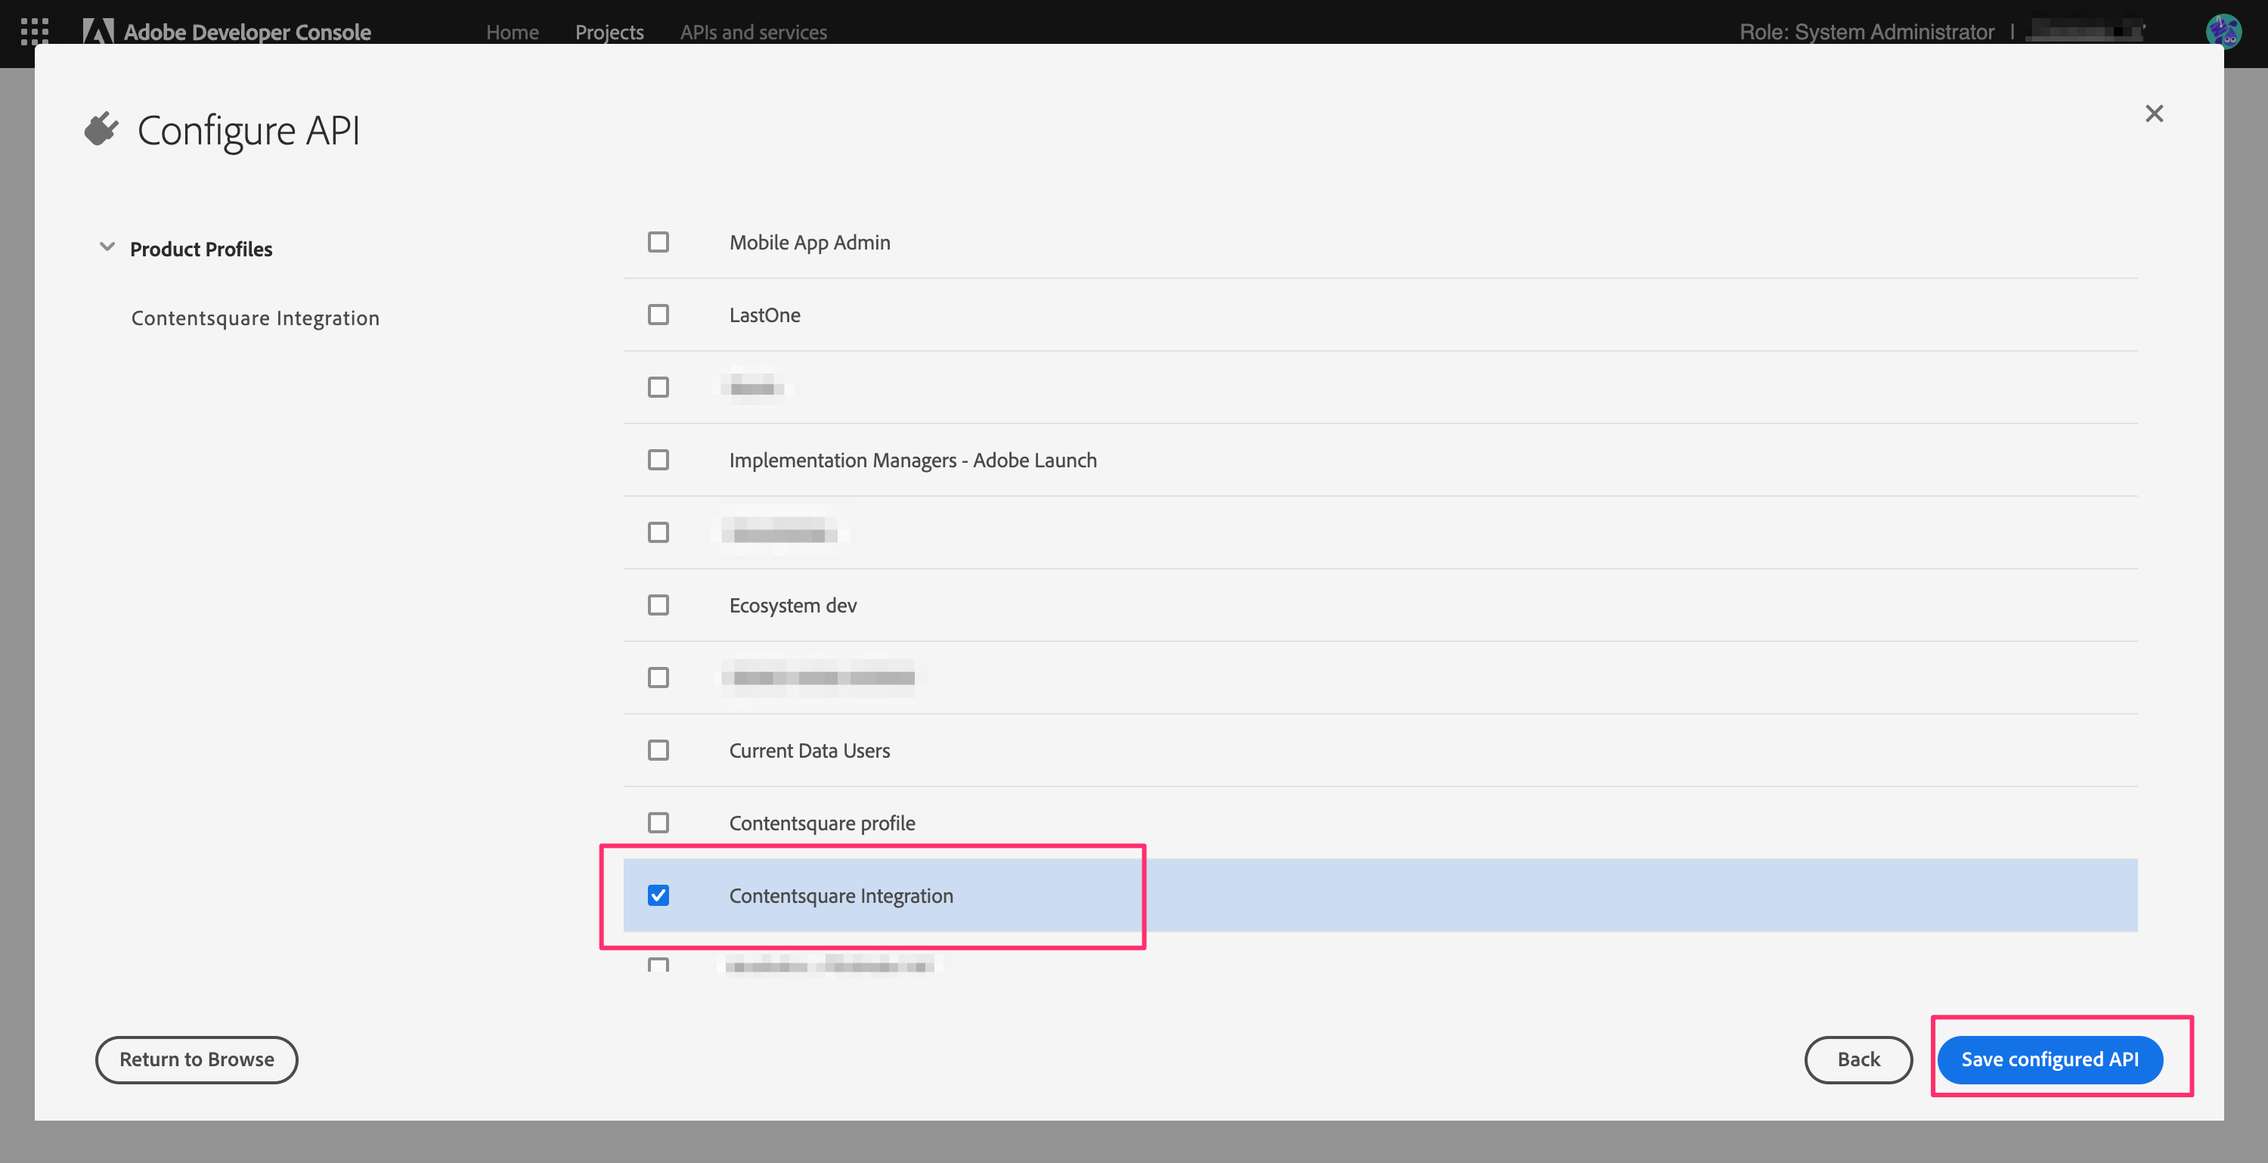Check the blurred profile above Ecosystem dev
The width and height of the screenshot is (2268, 1163).
(658, 532)
